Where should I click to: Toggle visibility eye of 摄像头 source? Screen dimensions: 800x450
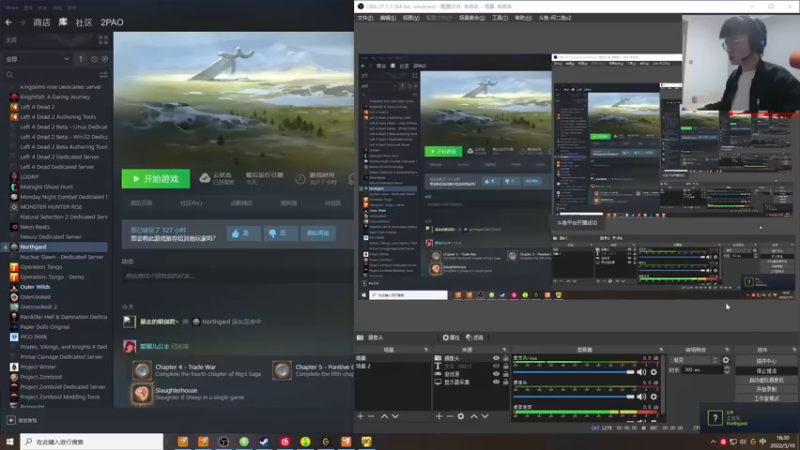point(496,358)
